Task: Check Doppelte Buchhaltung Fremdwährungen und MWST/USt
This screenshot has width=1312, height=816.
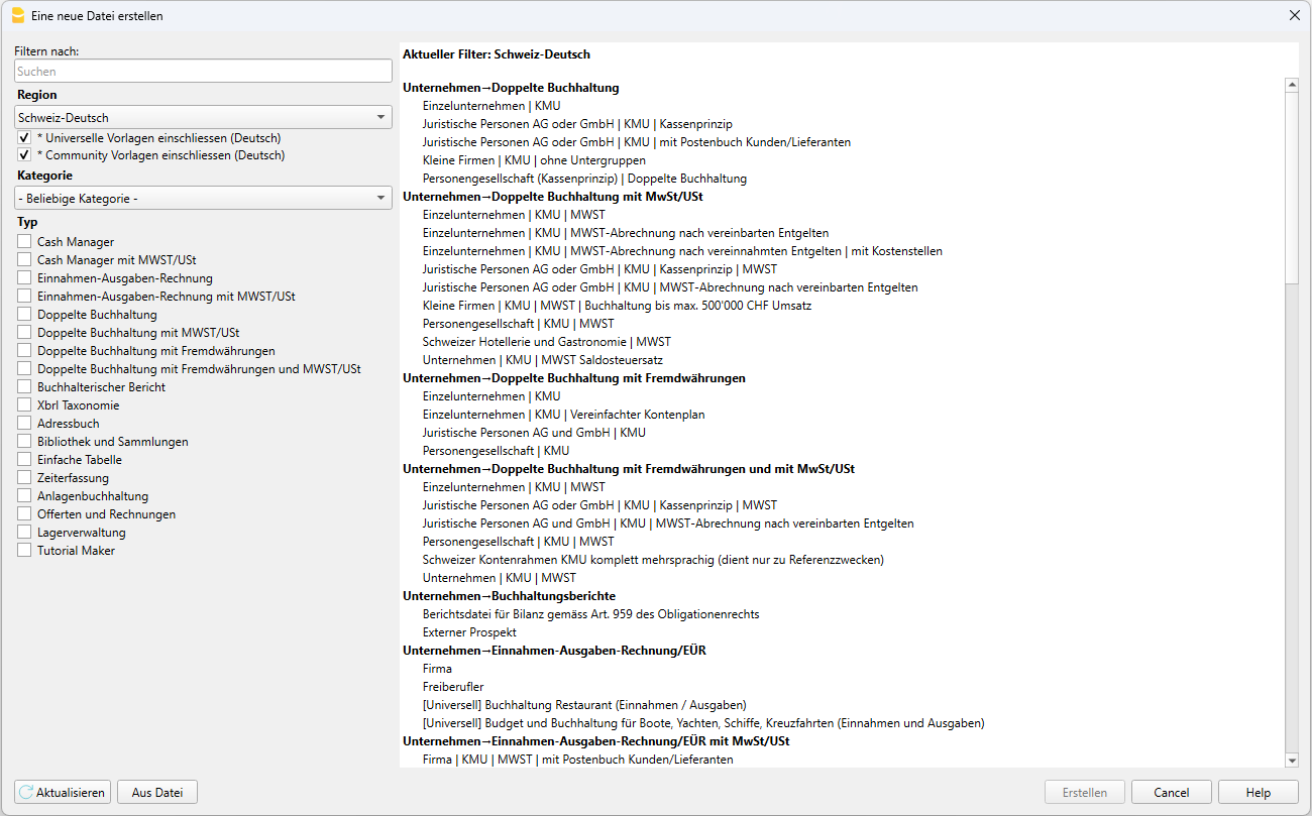Action: [24, 369]
